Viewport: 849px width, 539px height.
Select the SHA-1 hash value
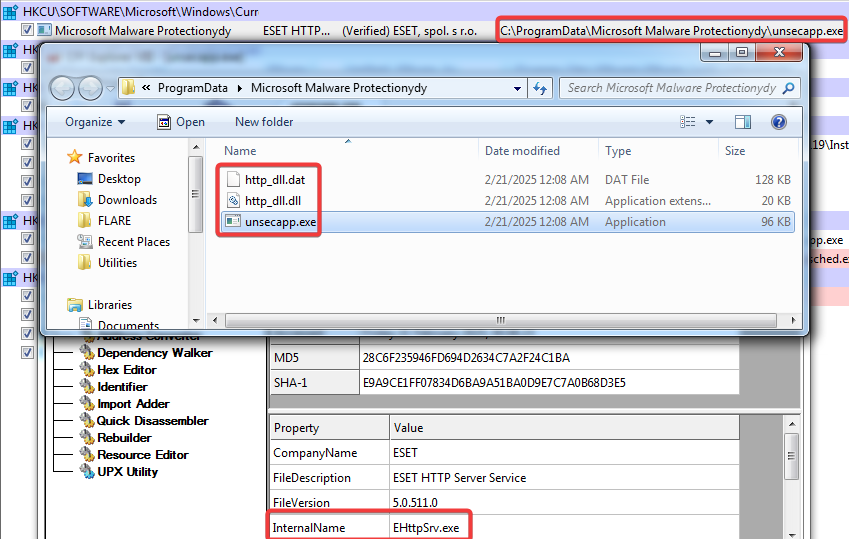[494, 383]
